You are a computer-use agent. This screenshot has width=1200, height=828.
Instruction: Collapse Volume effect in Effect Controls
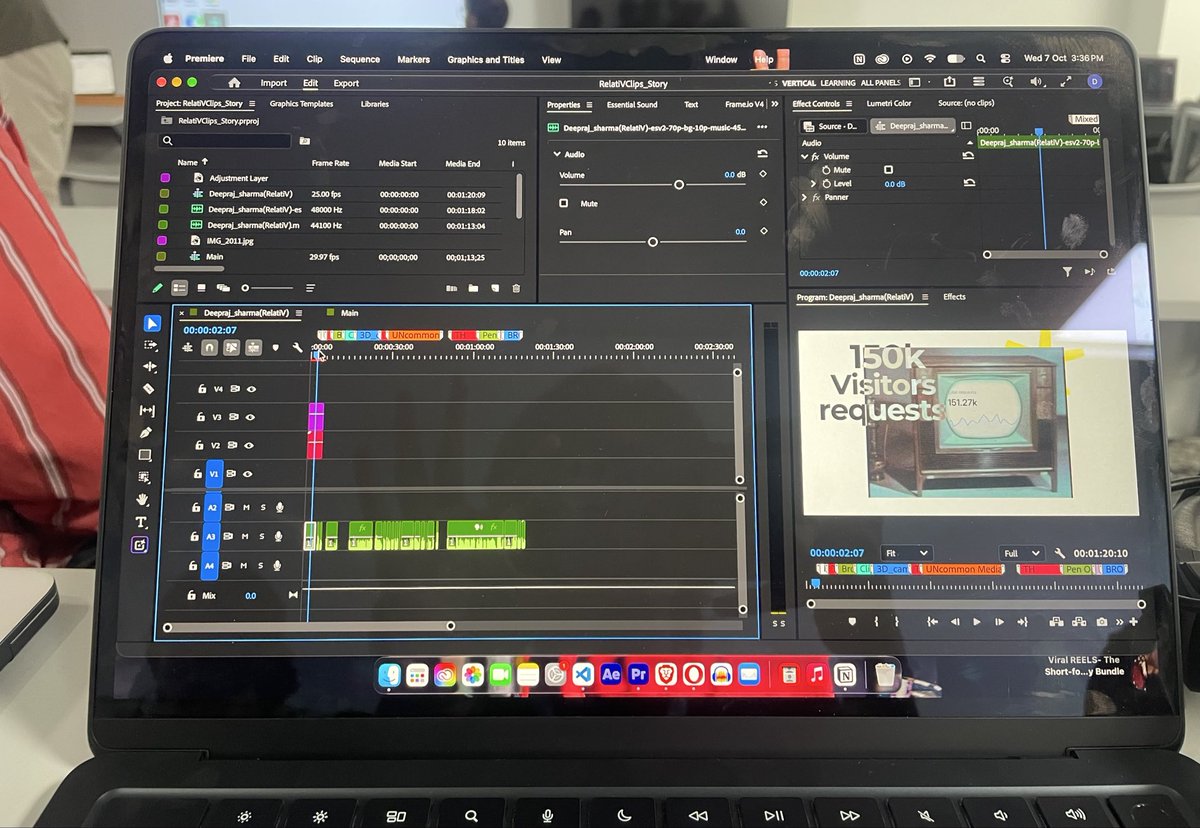[x=803, y=157]
